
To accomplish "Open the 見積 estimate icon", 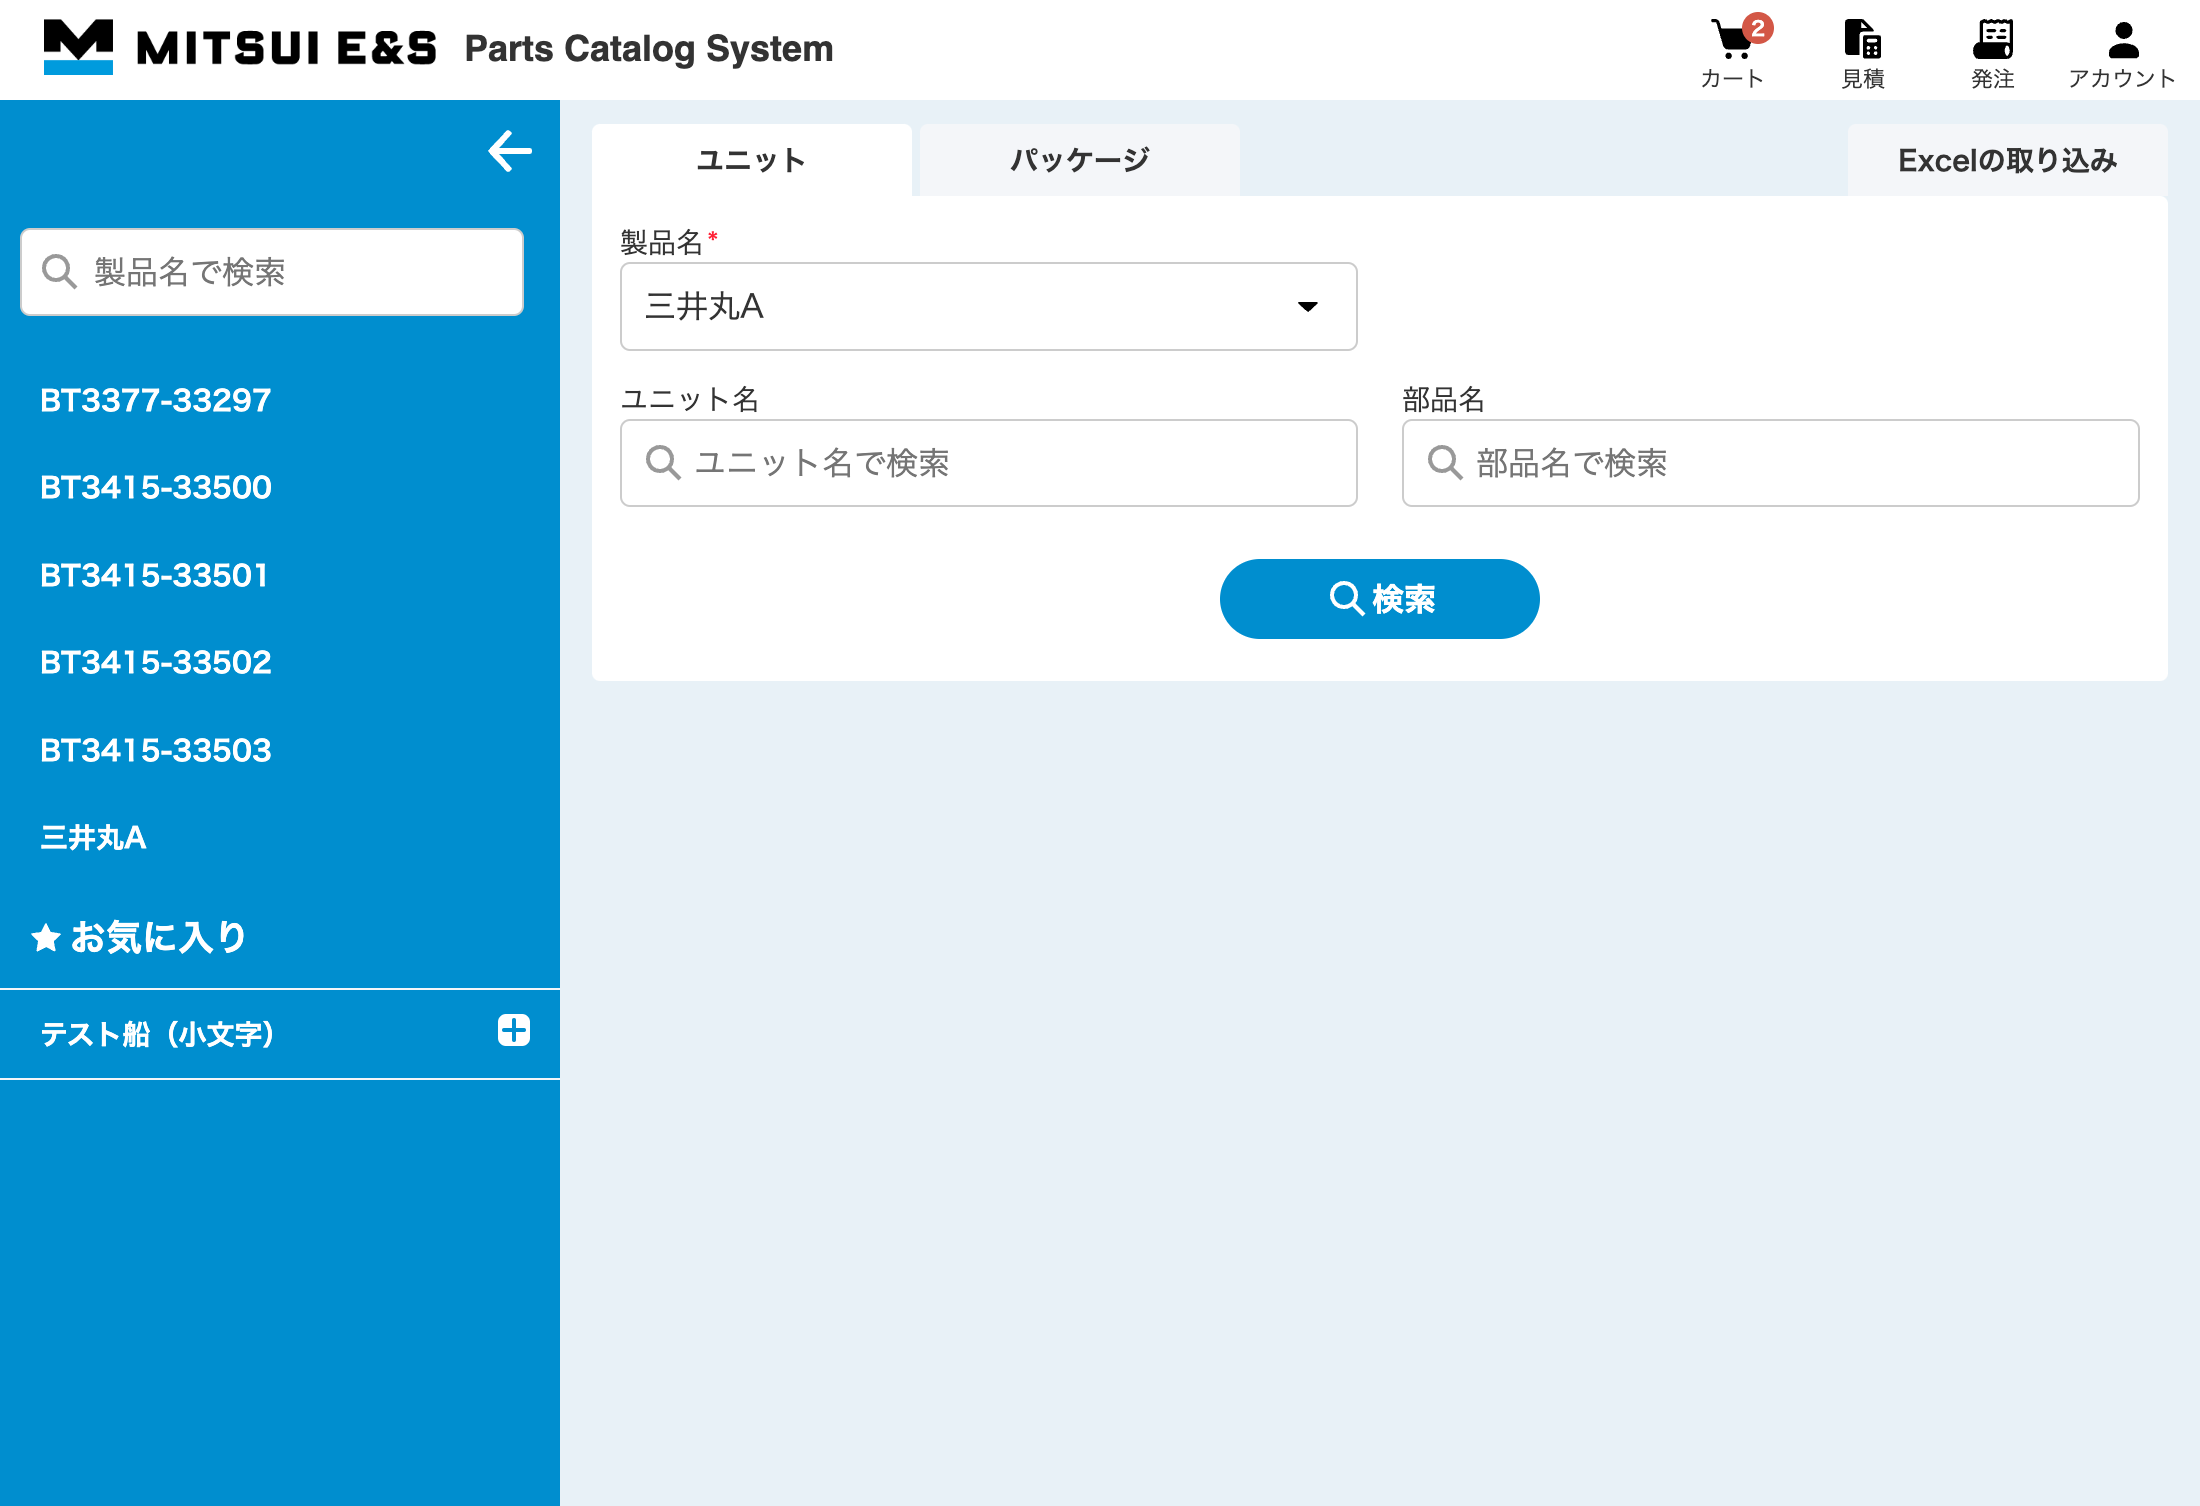I will [x=1862, y=42].
